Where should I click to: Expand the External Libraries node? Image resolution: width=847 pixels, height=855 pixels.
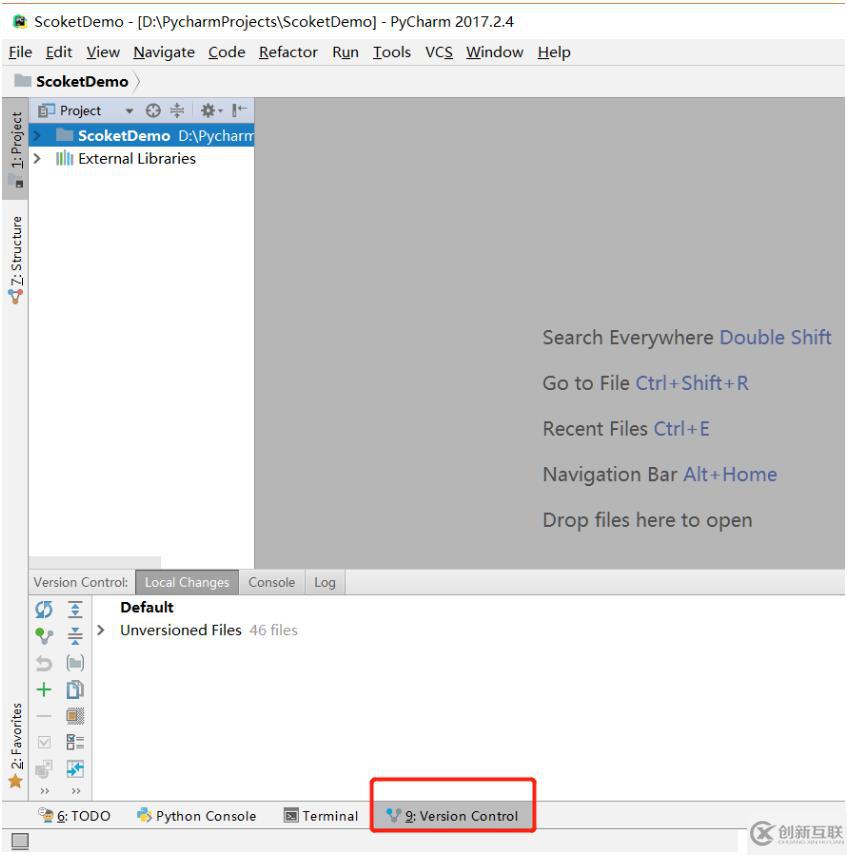tap(38, 158)
